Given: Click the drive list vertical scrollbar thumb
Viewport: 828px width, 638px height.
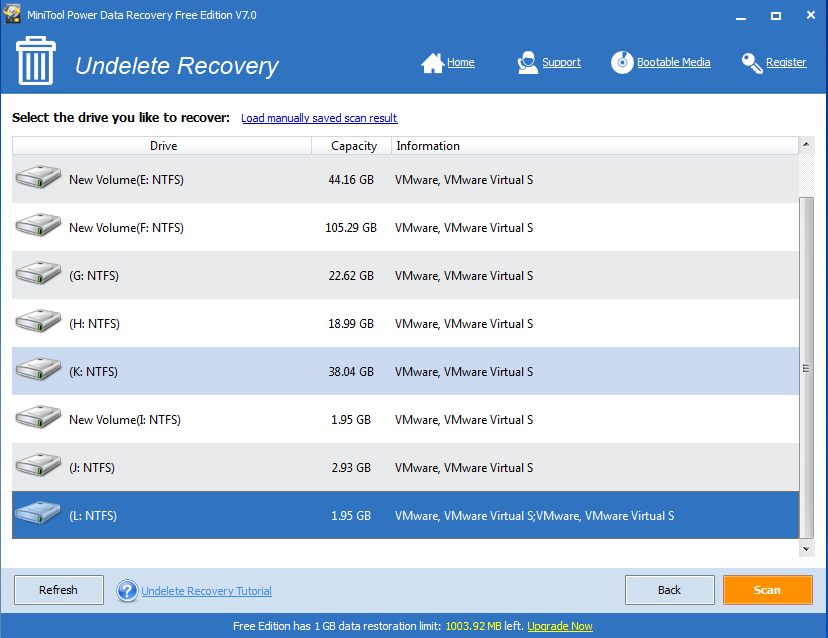Looking at the screenshot, I should click(x=806, y=368).
